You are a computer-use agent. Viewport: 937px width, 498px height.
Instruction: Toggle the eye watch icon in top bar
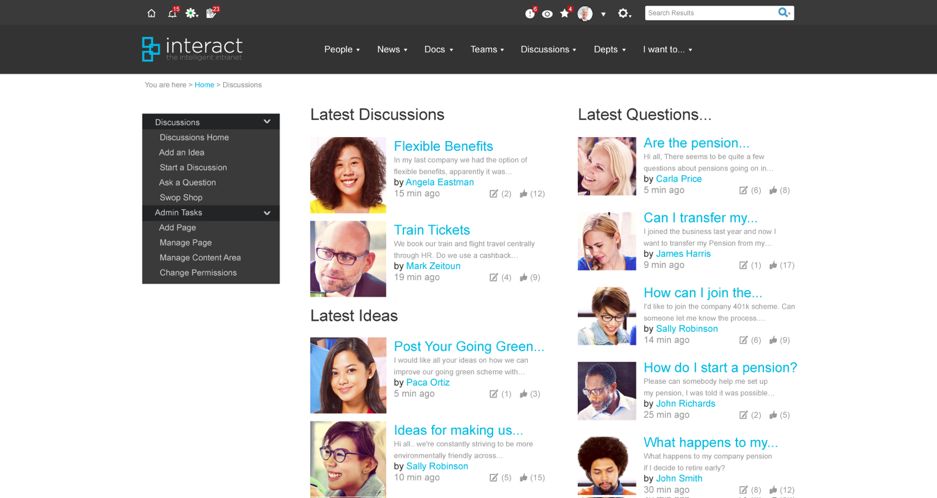[x=547, y=13]
